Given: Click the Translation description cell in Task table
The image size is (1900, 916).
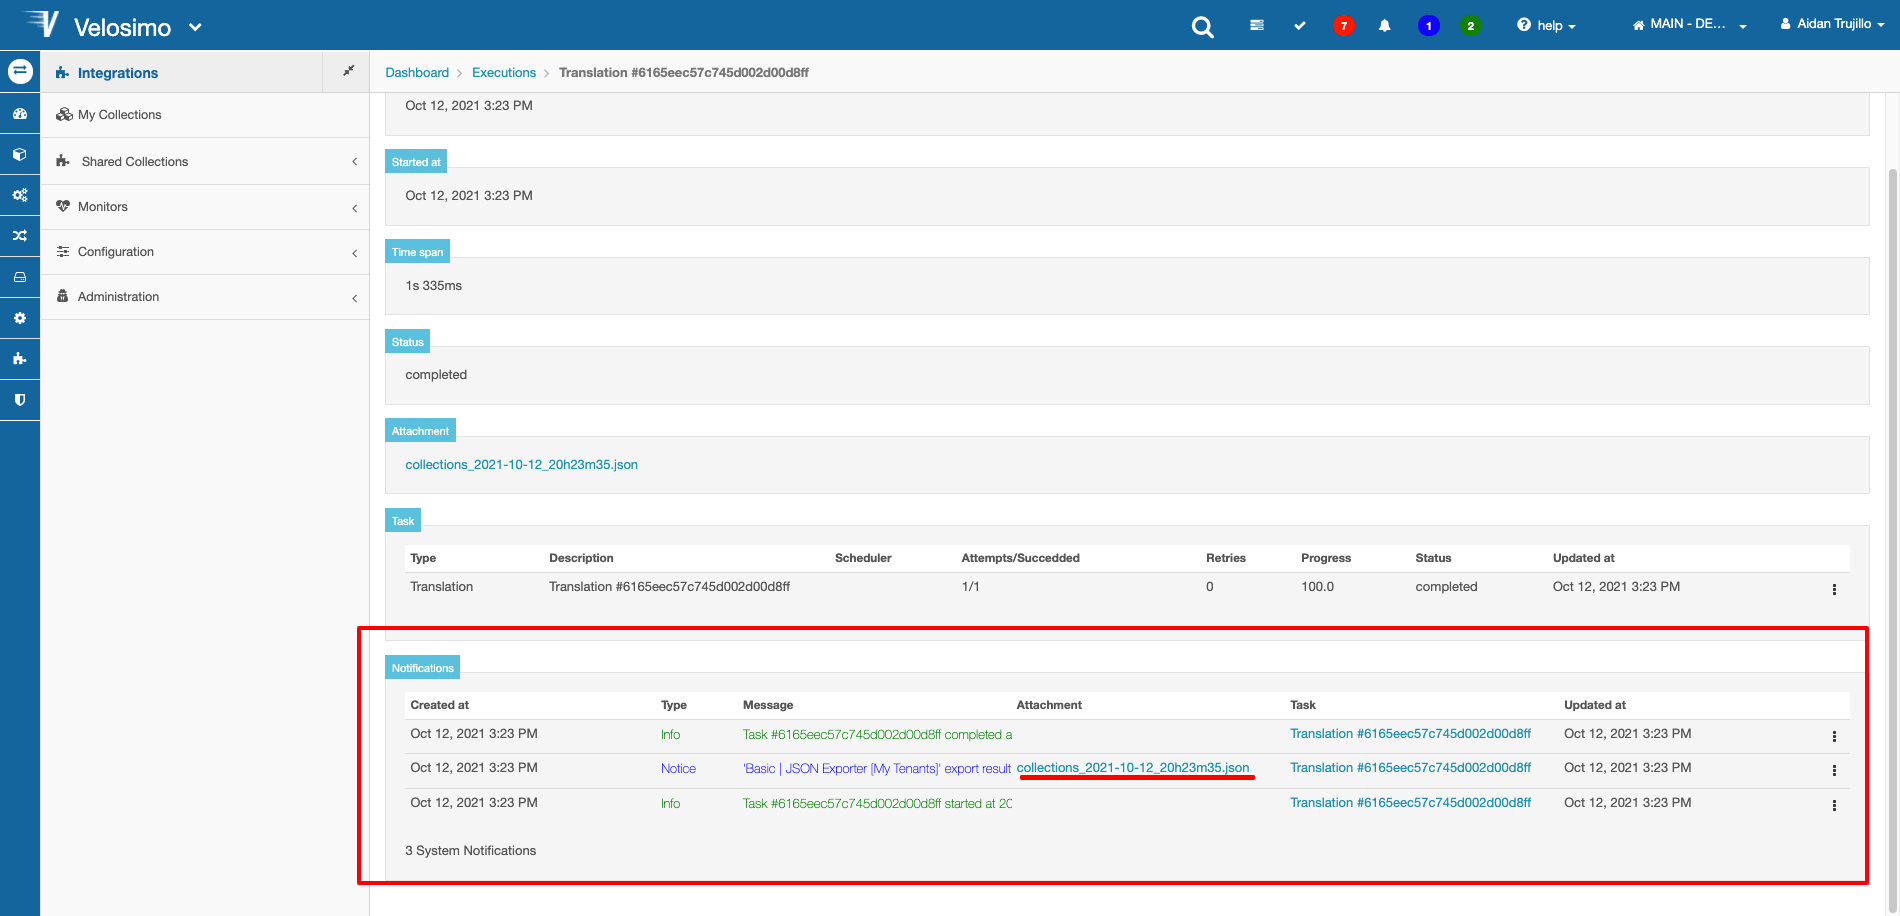Looking at the screenshot, I should [x=669, y=587].
